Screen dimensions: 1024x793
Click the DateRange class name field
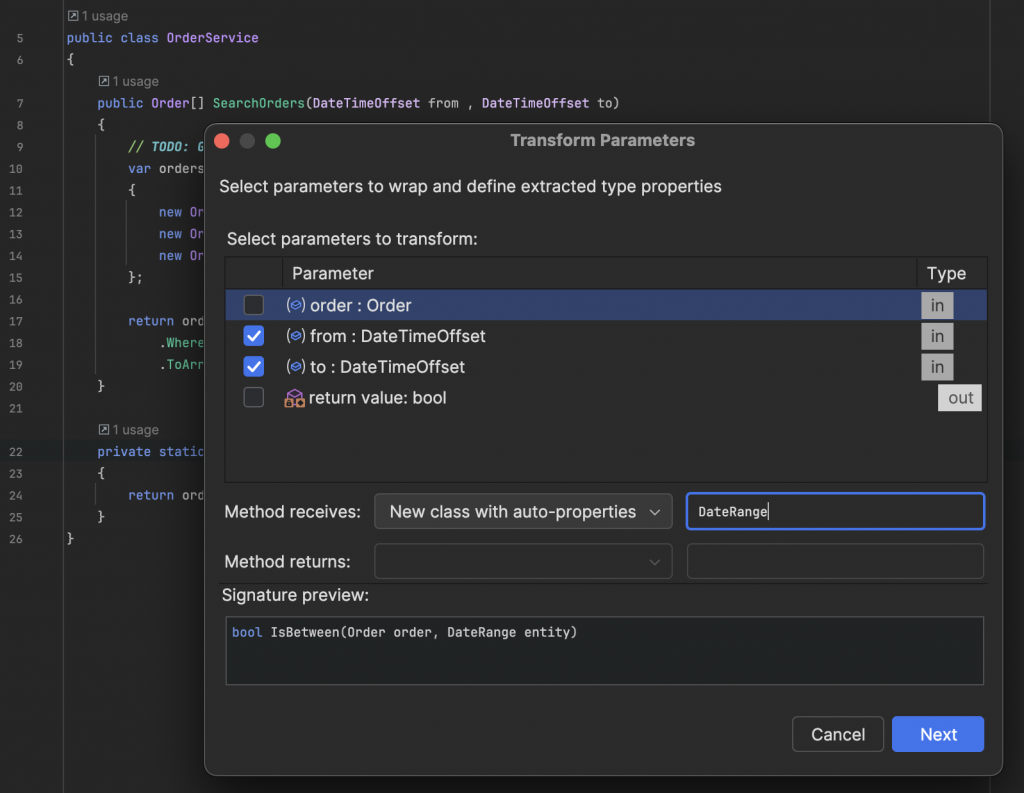click(835, 512)
